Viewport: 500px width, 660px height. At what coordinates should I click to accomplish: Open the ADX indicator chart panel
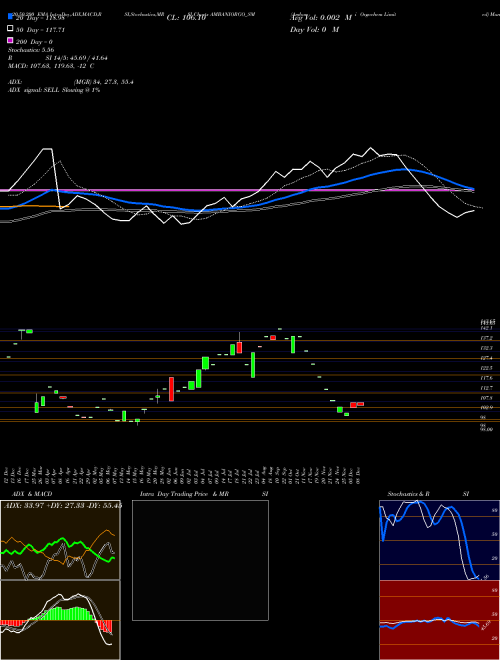point(60,540)
